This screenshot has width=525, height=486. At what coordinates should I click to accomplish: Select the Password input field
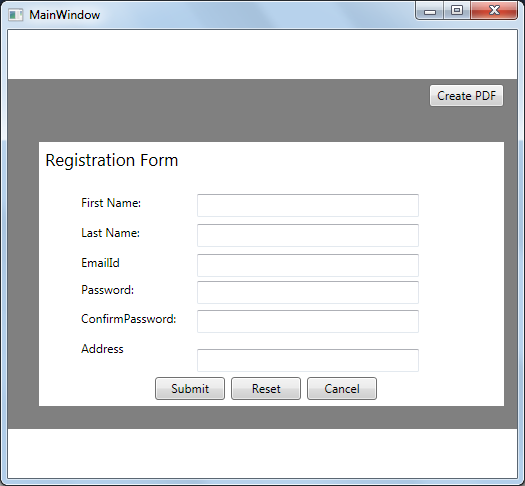click(308, 293)
